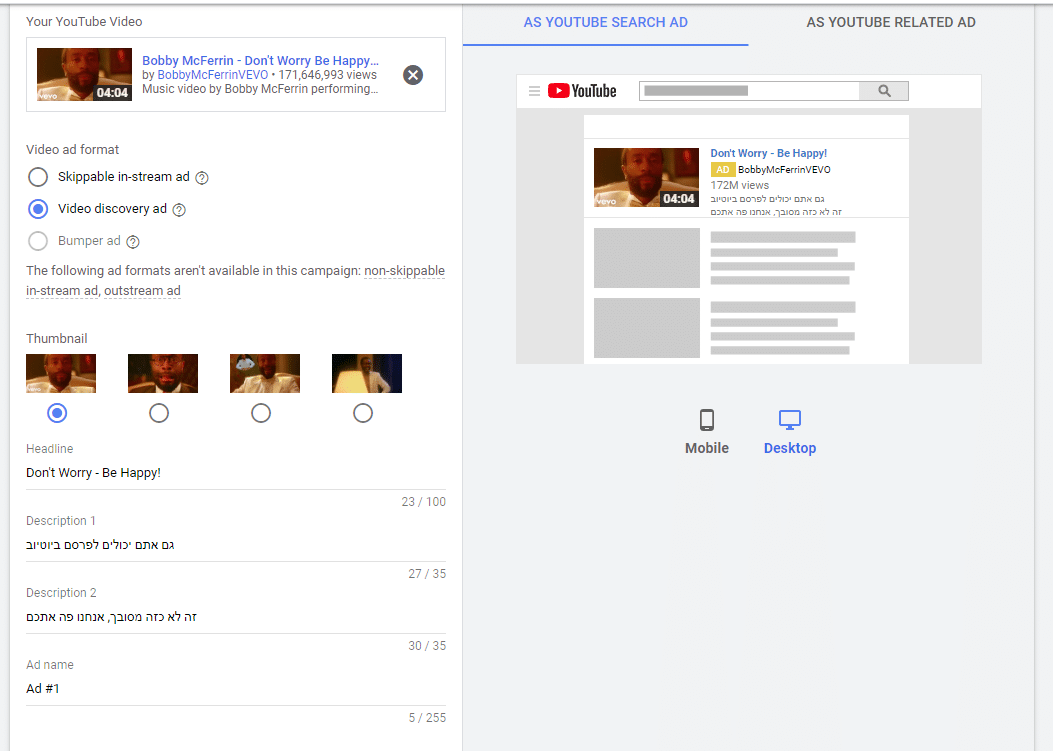Choose the first thumbnail radio button
The height and width of the screenshot is (751, 1053).
coord(57,413)
